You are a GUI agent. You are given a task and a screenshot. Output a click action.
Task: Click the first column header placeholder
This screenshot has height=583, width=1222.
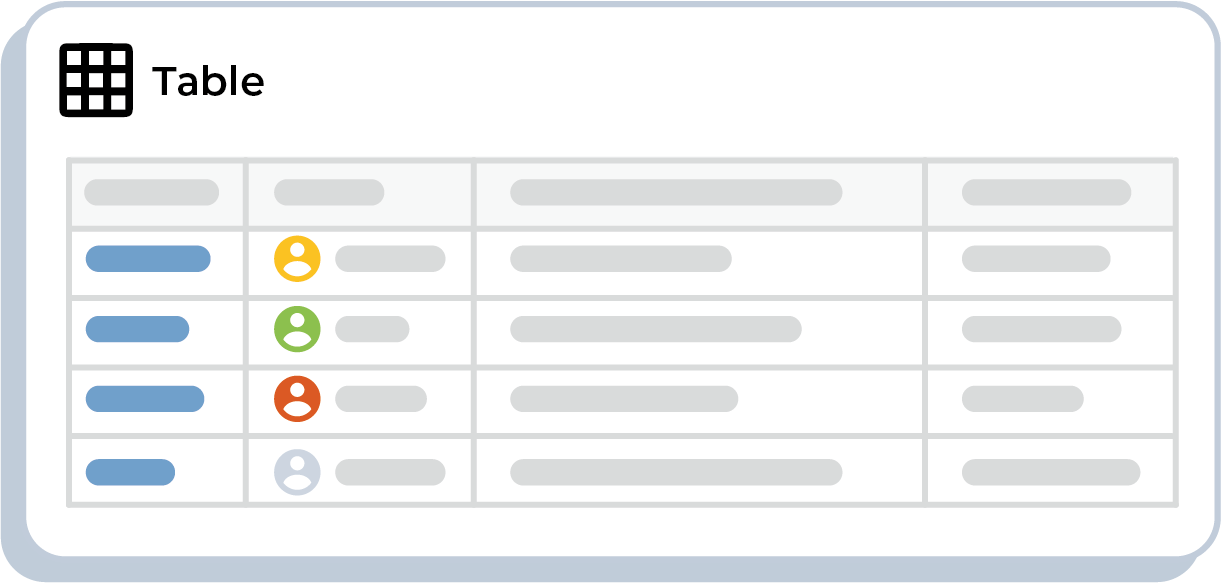click(x=151, y=192)
